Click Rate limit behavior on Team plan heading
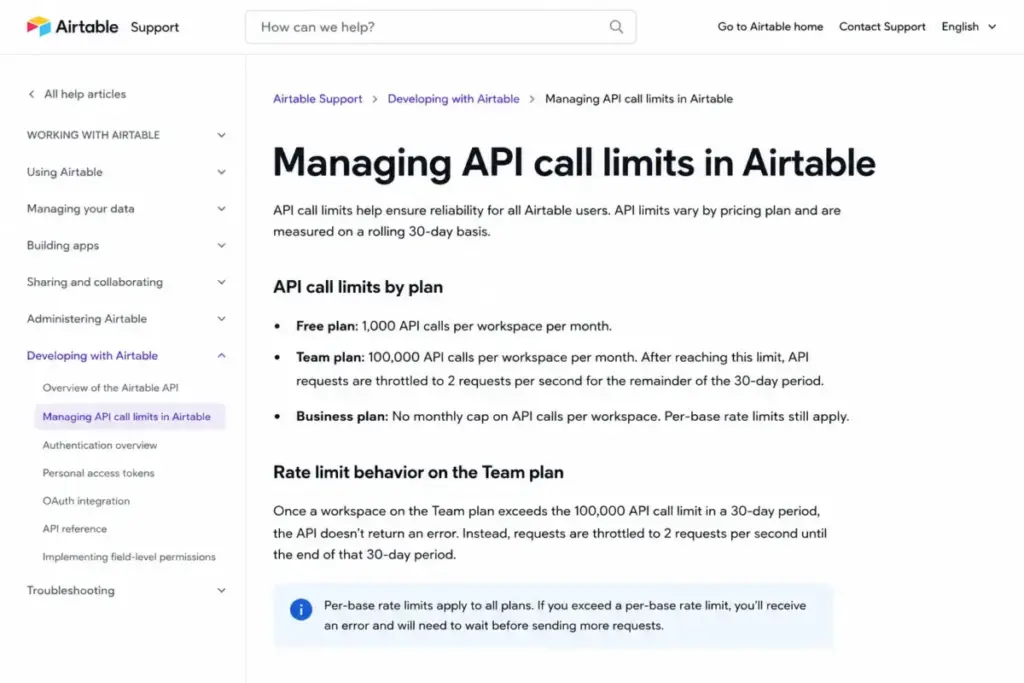The height and width of the screenshot is (683, 1024). [x=418, y=472]
